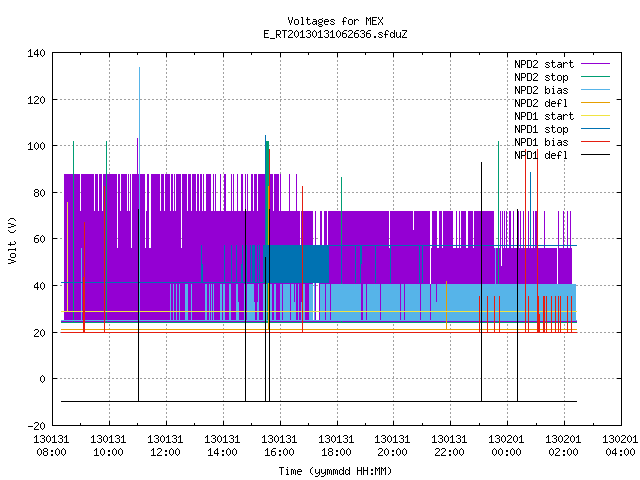Click the light blue NPD2 bias legend line
Viewport: 640px width, 480px height.
[x=596, y=89]
